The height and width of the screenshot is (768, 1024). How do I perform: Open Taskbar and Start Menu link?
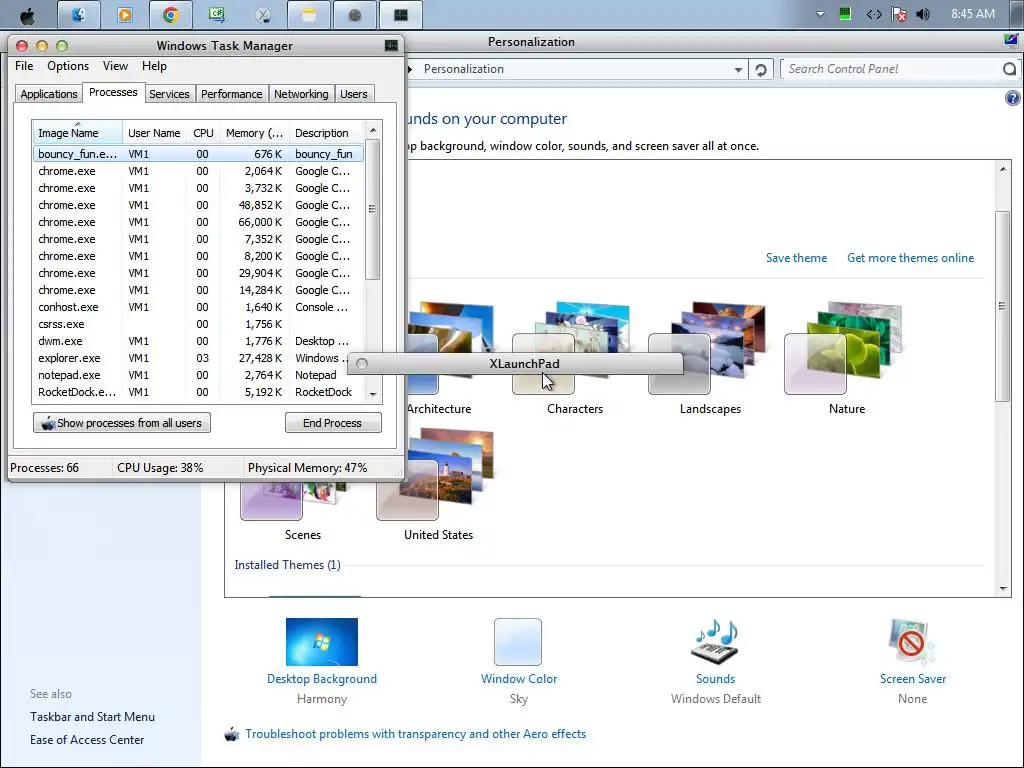[92, 717]
